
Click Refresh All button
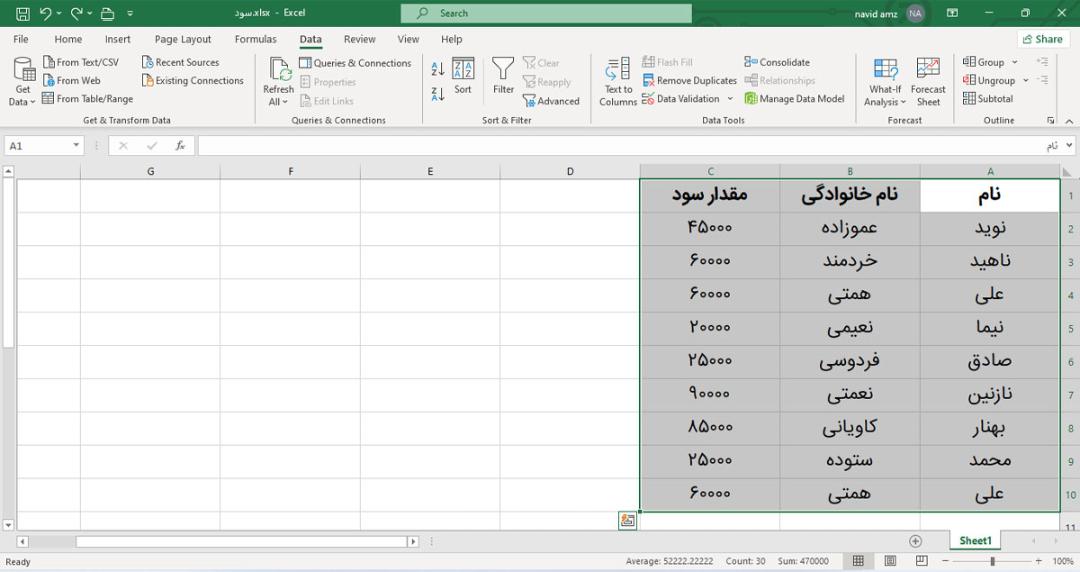pyautogui.click(x=278, y=82)
